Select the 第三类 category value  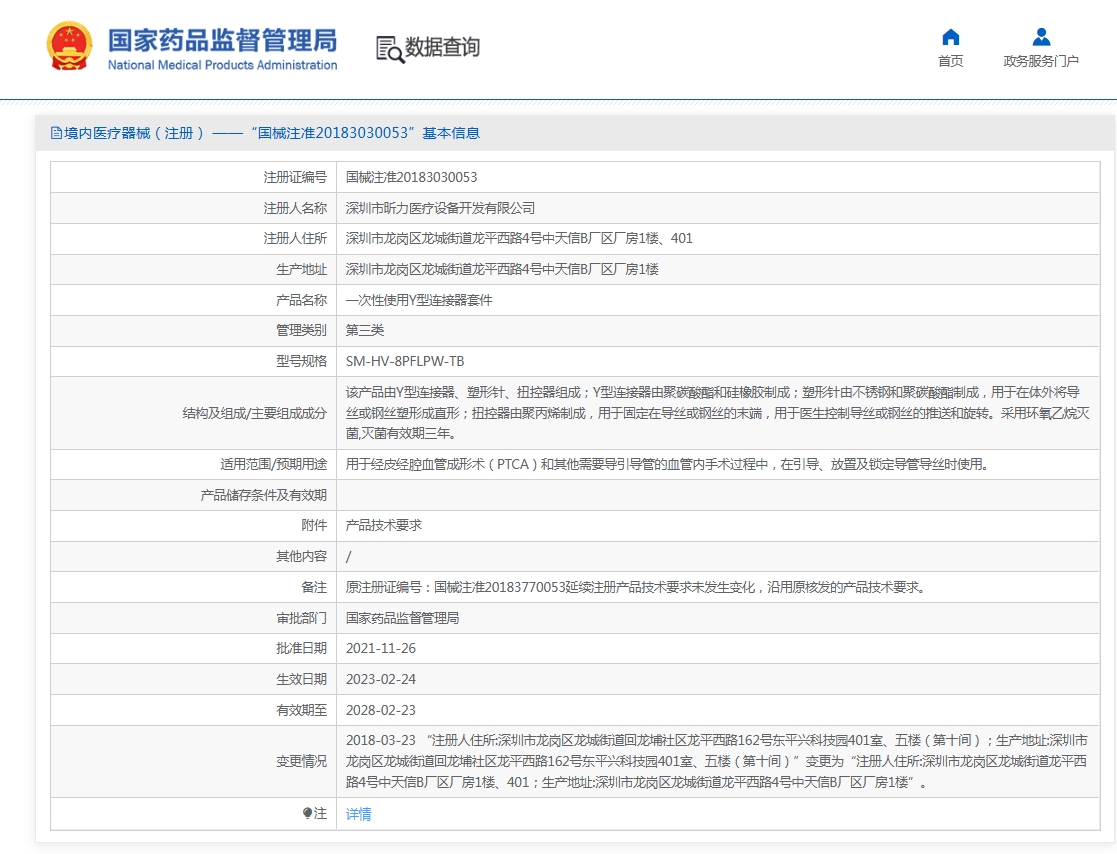coord(365,330)
